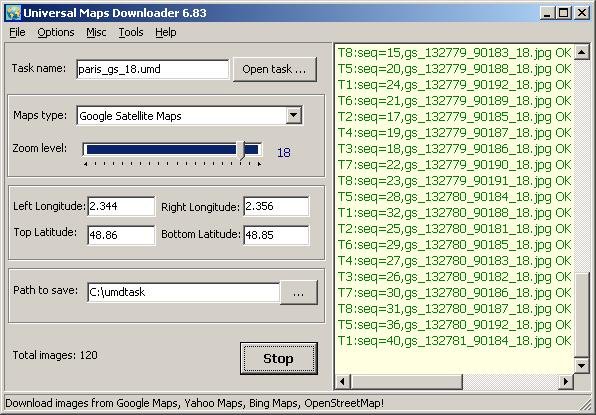Click log line T8:seq=31 gs_132780_90187
The width and height of the screenshot is (596, 415).
(454, 309)
